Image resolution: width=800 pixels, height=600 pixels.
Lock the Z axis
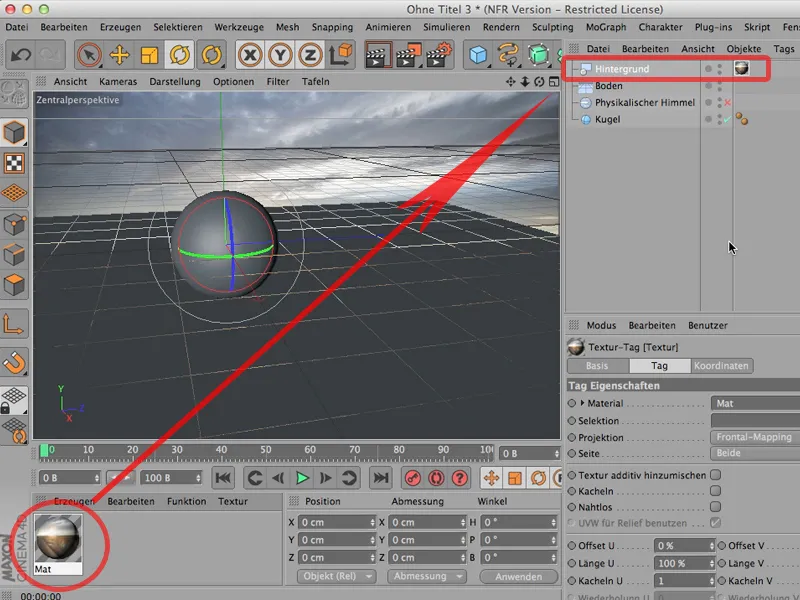[310, 55]
